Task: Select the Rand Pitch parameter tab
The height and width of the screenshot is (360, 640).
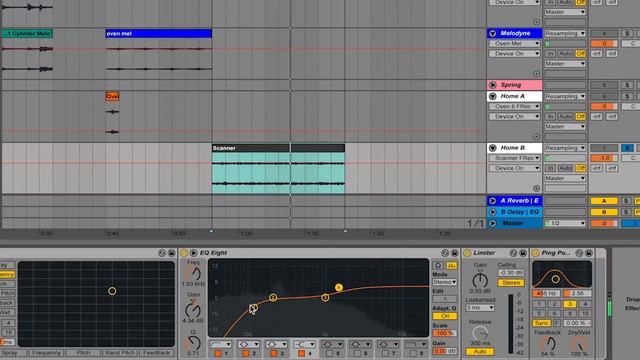Action: point(119,353)
